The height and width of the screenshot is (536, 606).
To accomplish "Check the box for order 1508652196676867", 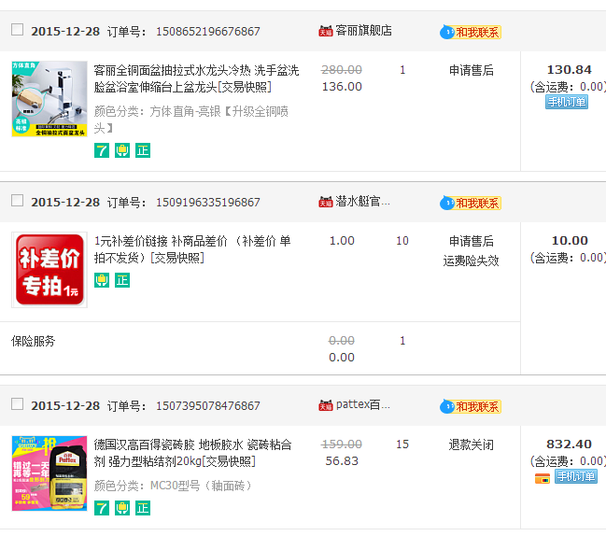I will (x=17, y=30).
